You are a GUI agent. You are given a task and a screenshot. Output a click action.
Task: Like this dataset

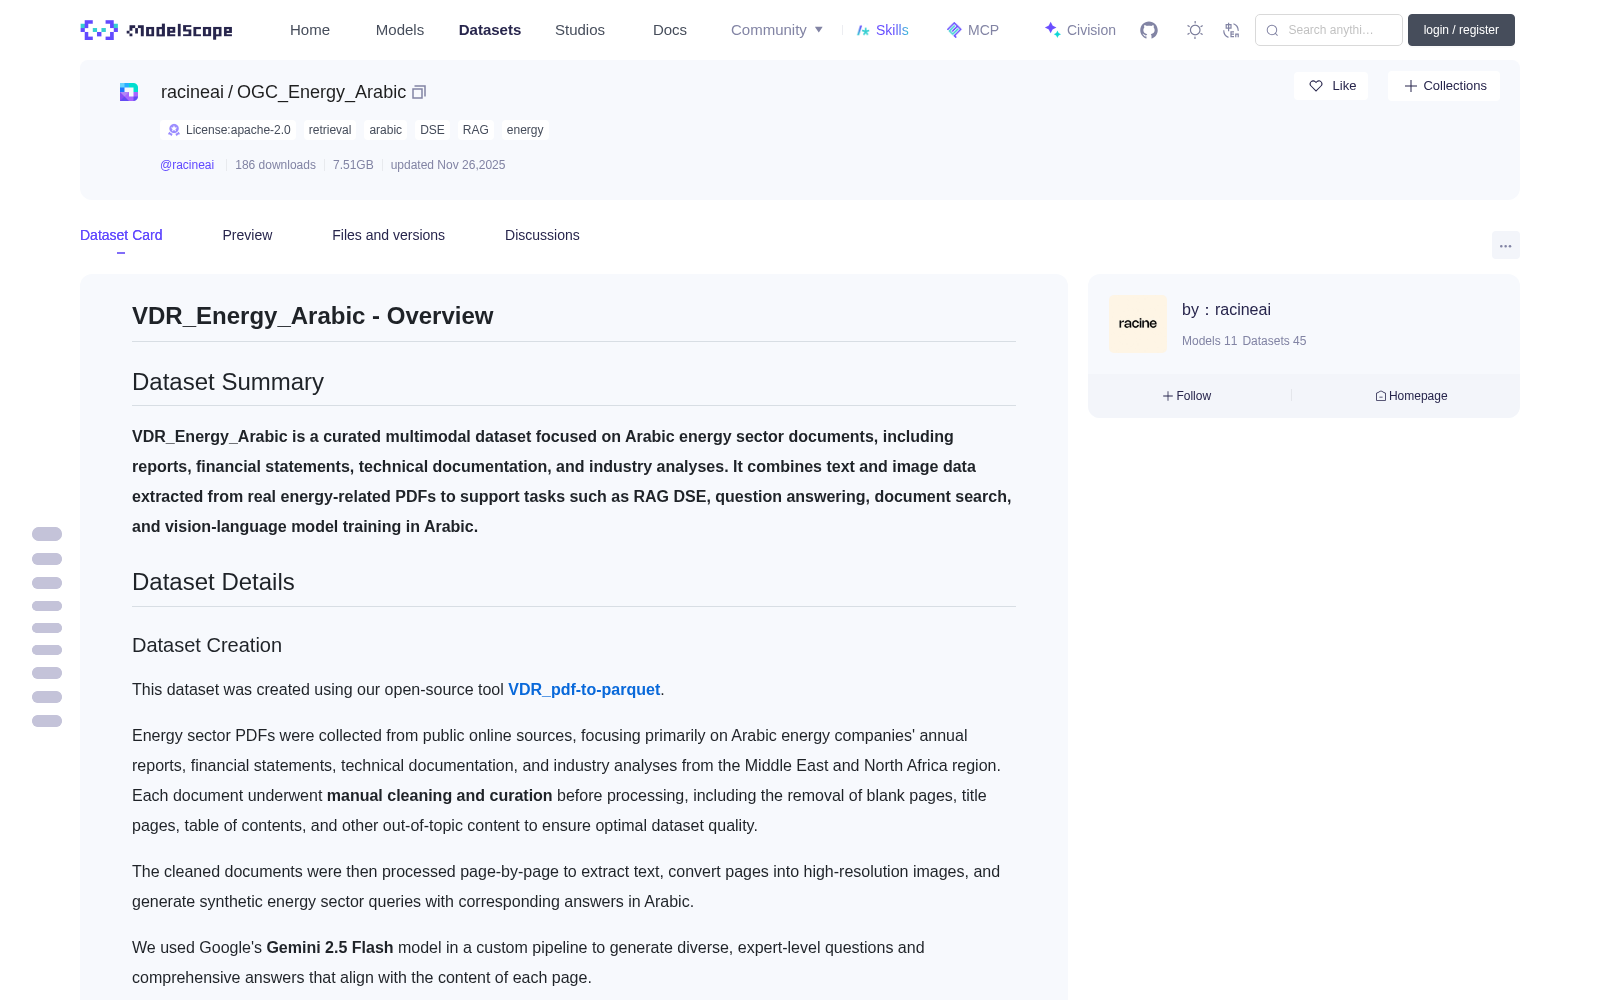[1331, 86]
